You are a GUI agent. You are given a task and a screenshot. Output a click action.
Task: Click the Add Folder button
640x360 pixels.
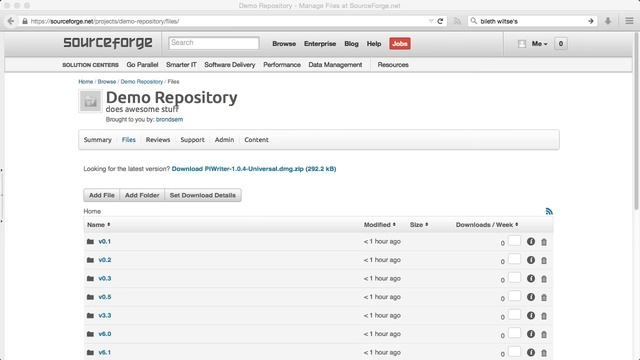point(142,195)
